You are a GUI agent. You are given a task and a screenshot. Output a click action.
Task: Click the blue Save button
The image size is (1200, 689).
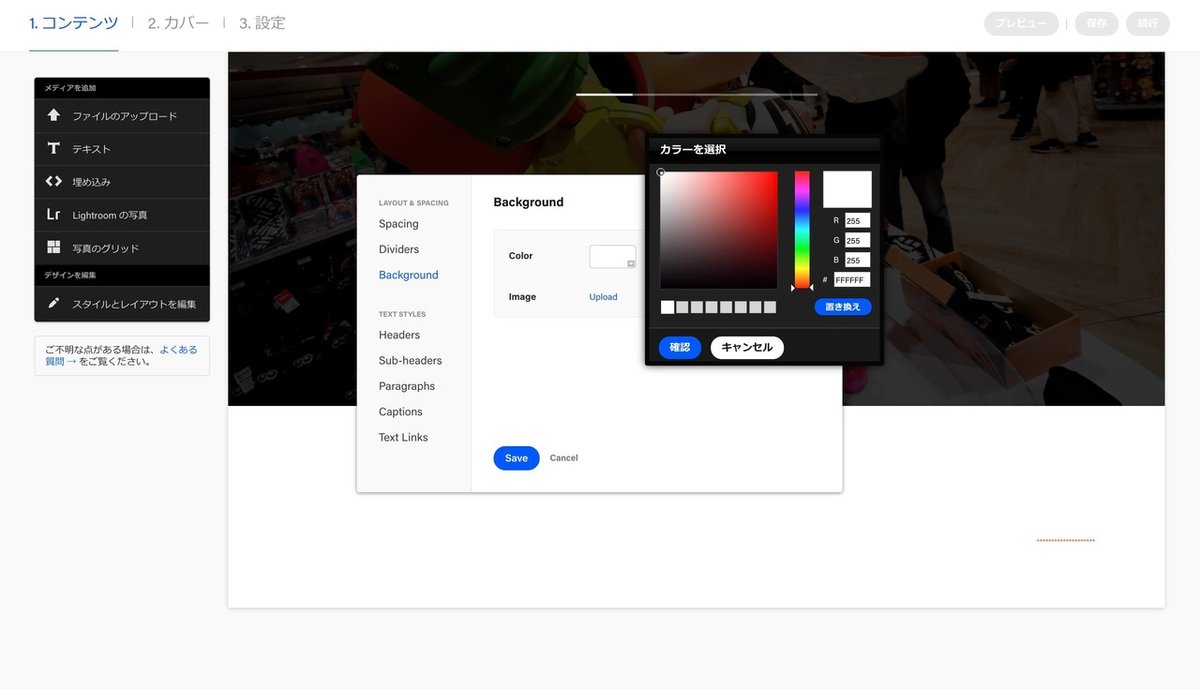[x=516, y=458]
